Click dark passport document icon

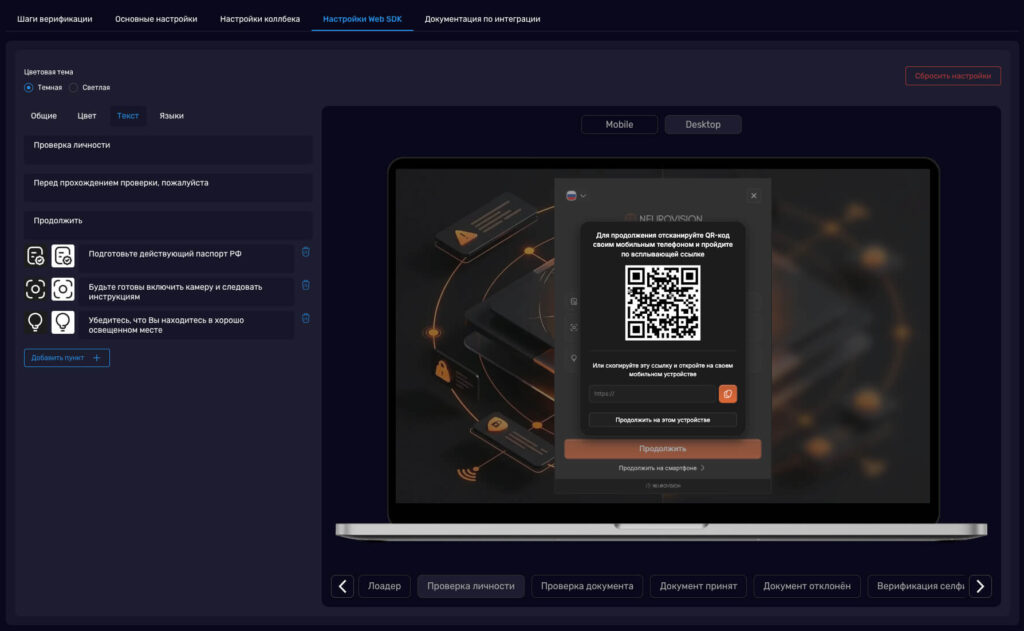(35, 256)
